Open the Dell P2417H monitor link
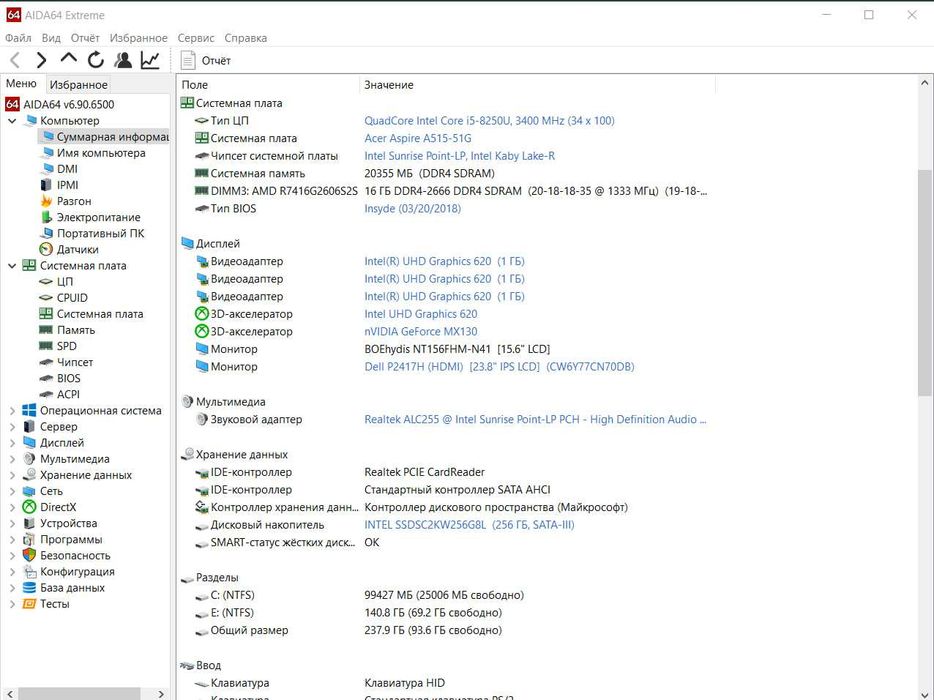 [x=499, y=366]
